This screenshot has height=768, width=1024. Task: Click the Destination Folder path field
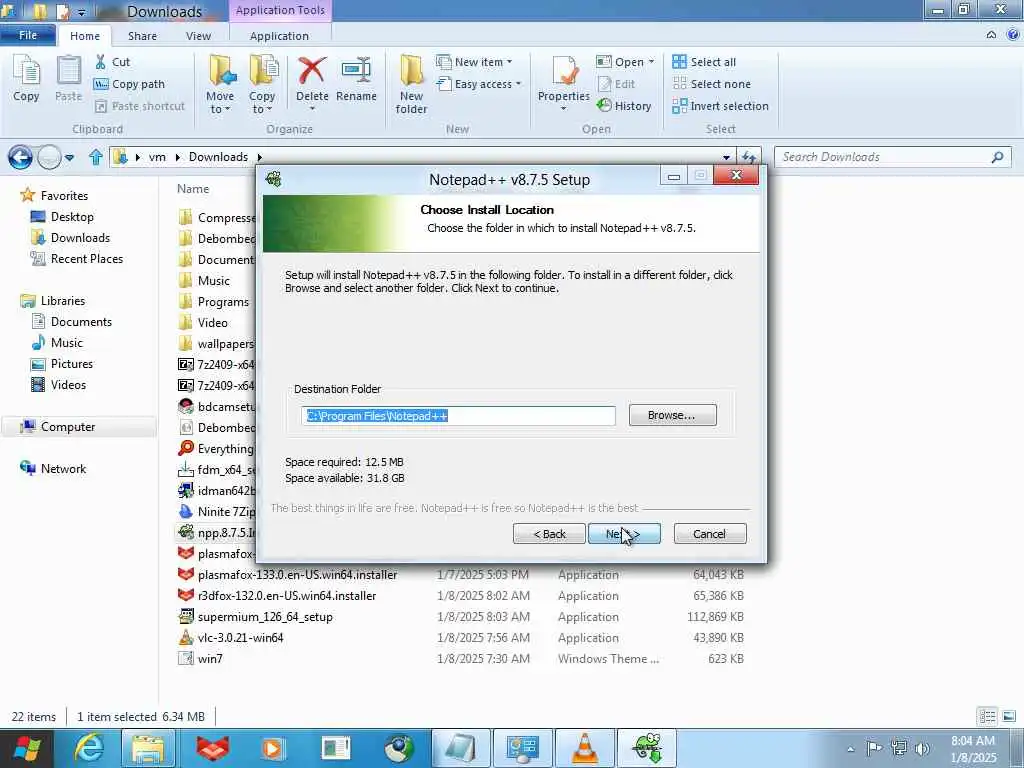(458, 416)
